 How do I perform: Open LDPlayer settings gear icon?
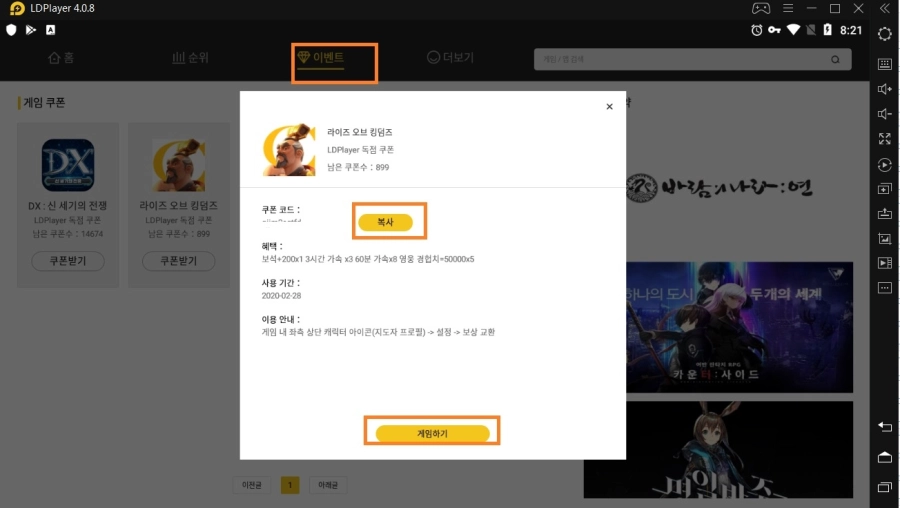coord(885,34)
